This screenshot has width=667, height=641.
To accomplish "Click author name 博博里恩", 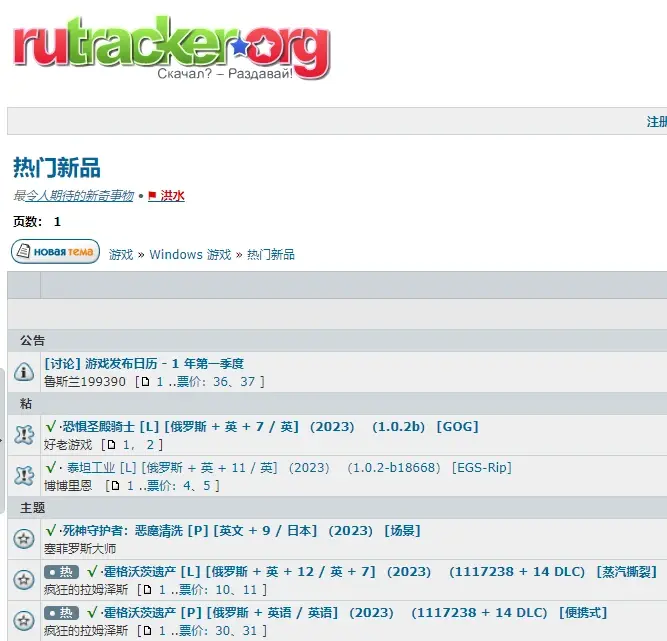I will pyautogui.click(x=68, y=485).
